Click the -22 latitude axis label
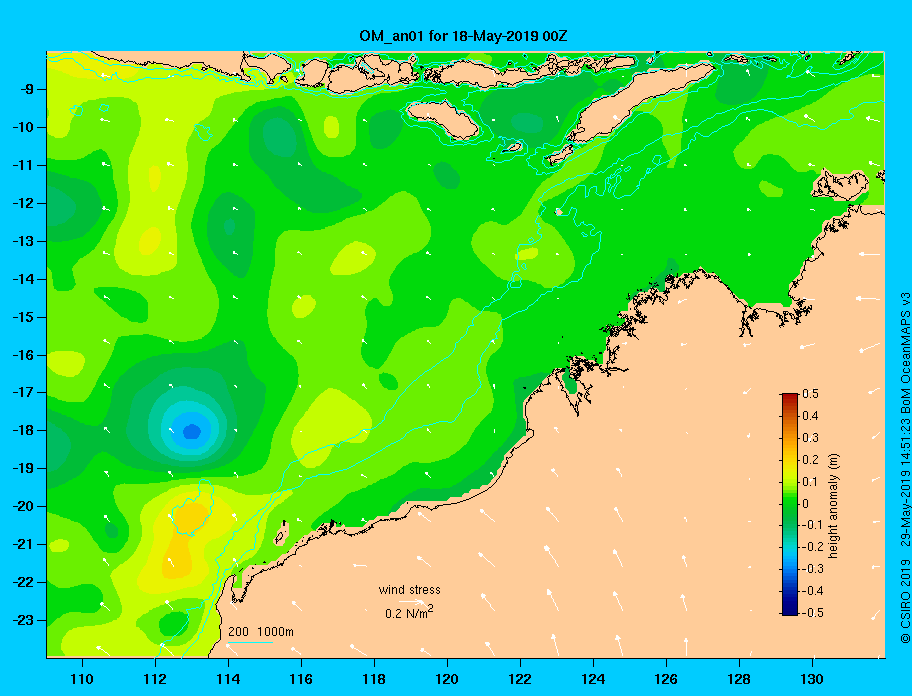The height and width of the screenshot is (696, 912). click(23, 582)
